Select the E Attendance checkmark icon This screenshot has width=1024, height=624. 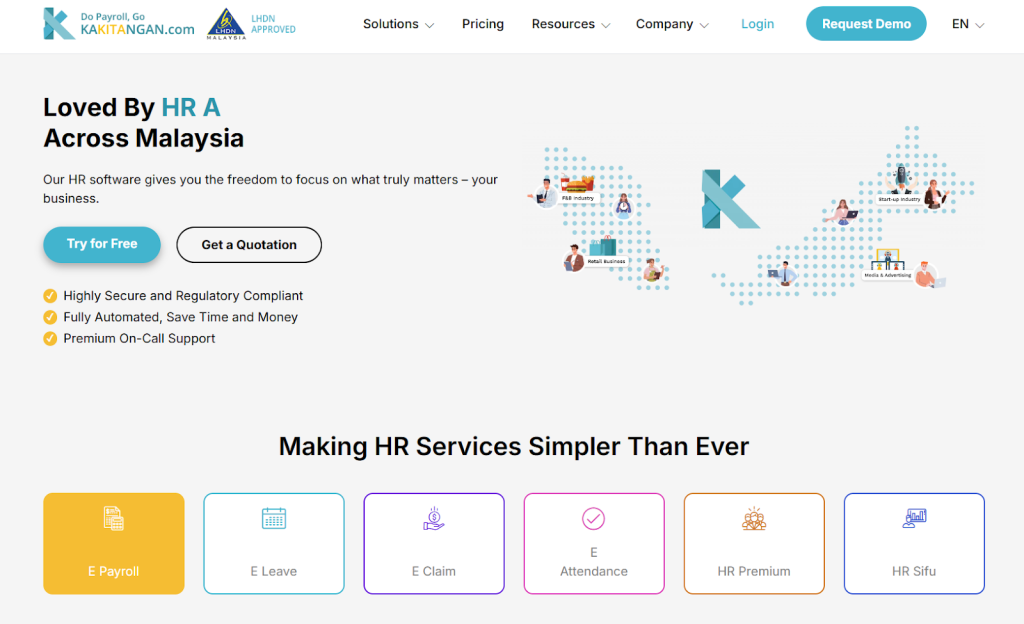pyautogui.click(x=594, y=518)
